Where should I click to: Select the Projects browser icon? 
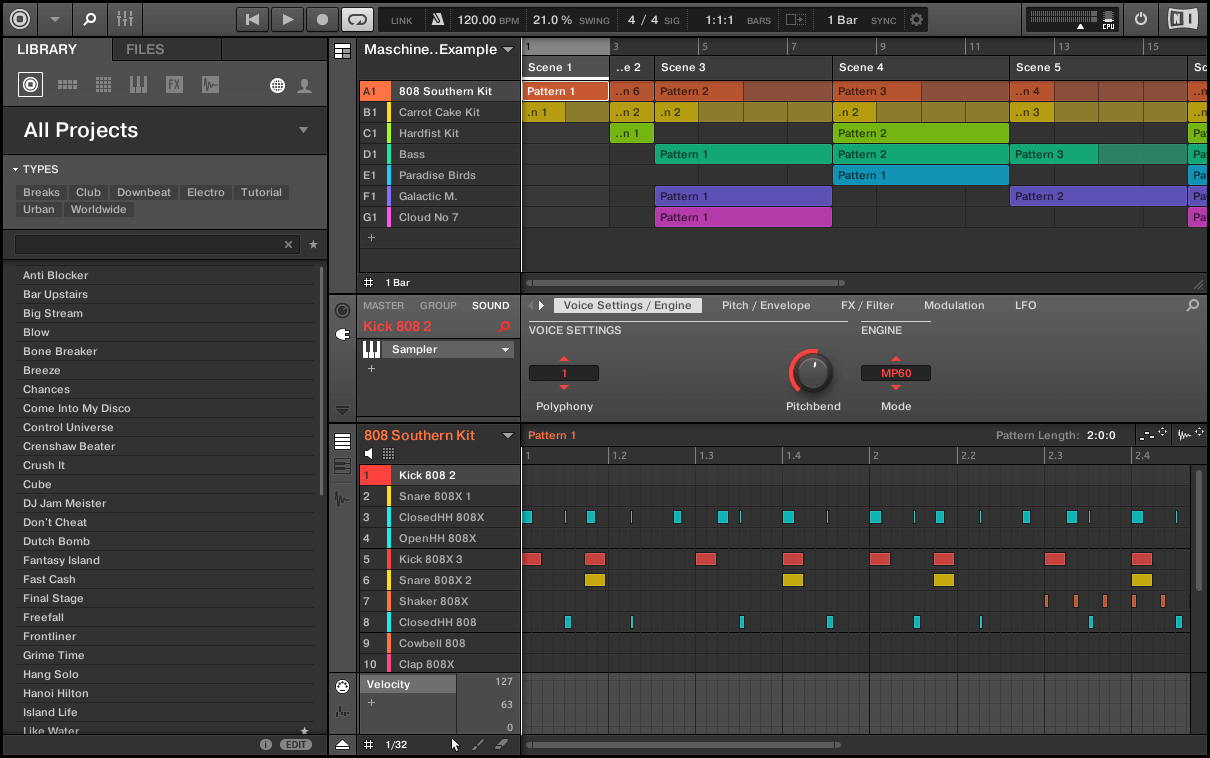click(x=30, y=85)
